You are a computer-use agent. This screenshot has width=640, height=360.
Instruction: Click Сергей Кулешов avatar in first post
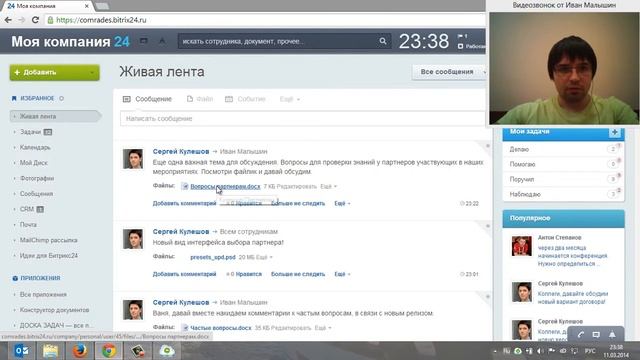133,159
